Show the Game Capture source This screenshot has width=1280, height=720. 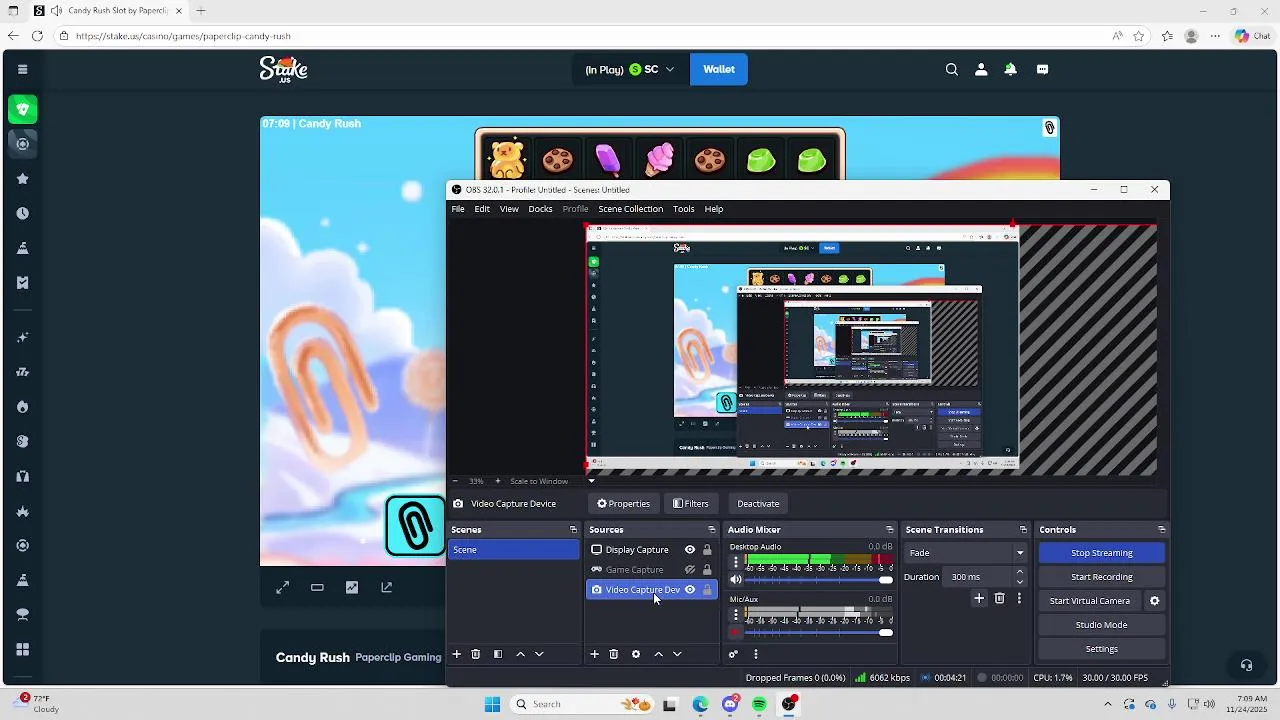(x=690, y=570)
